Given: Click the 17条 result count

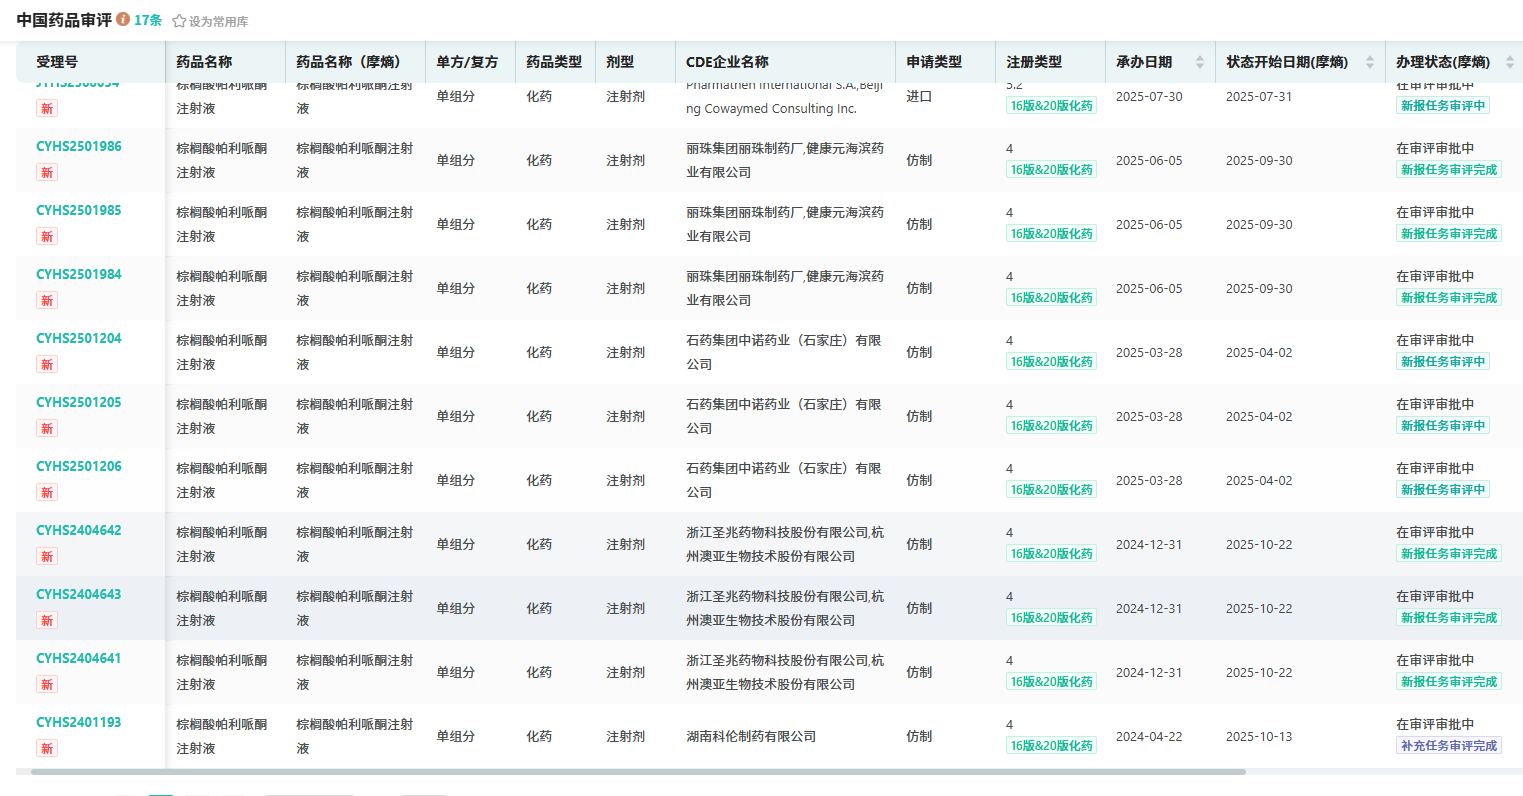Looking at the screenshot, I should (x=148, y=20).
